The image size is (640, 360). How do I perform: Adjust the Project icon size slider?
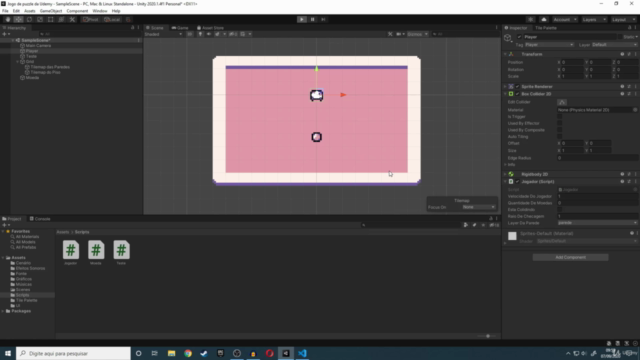[x=488, y=336]
